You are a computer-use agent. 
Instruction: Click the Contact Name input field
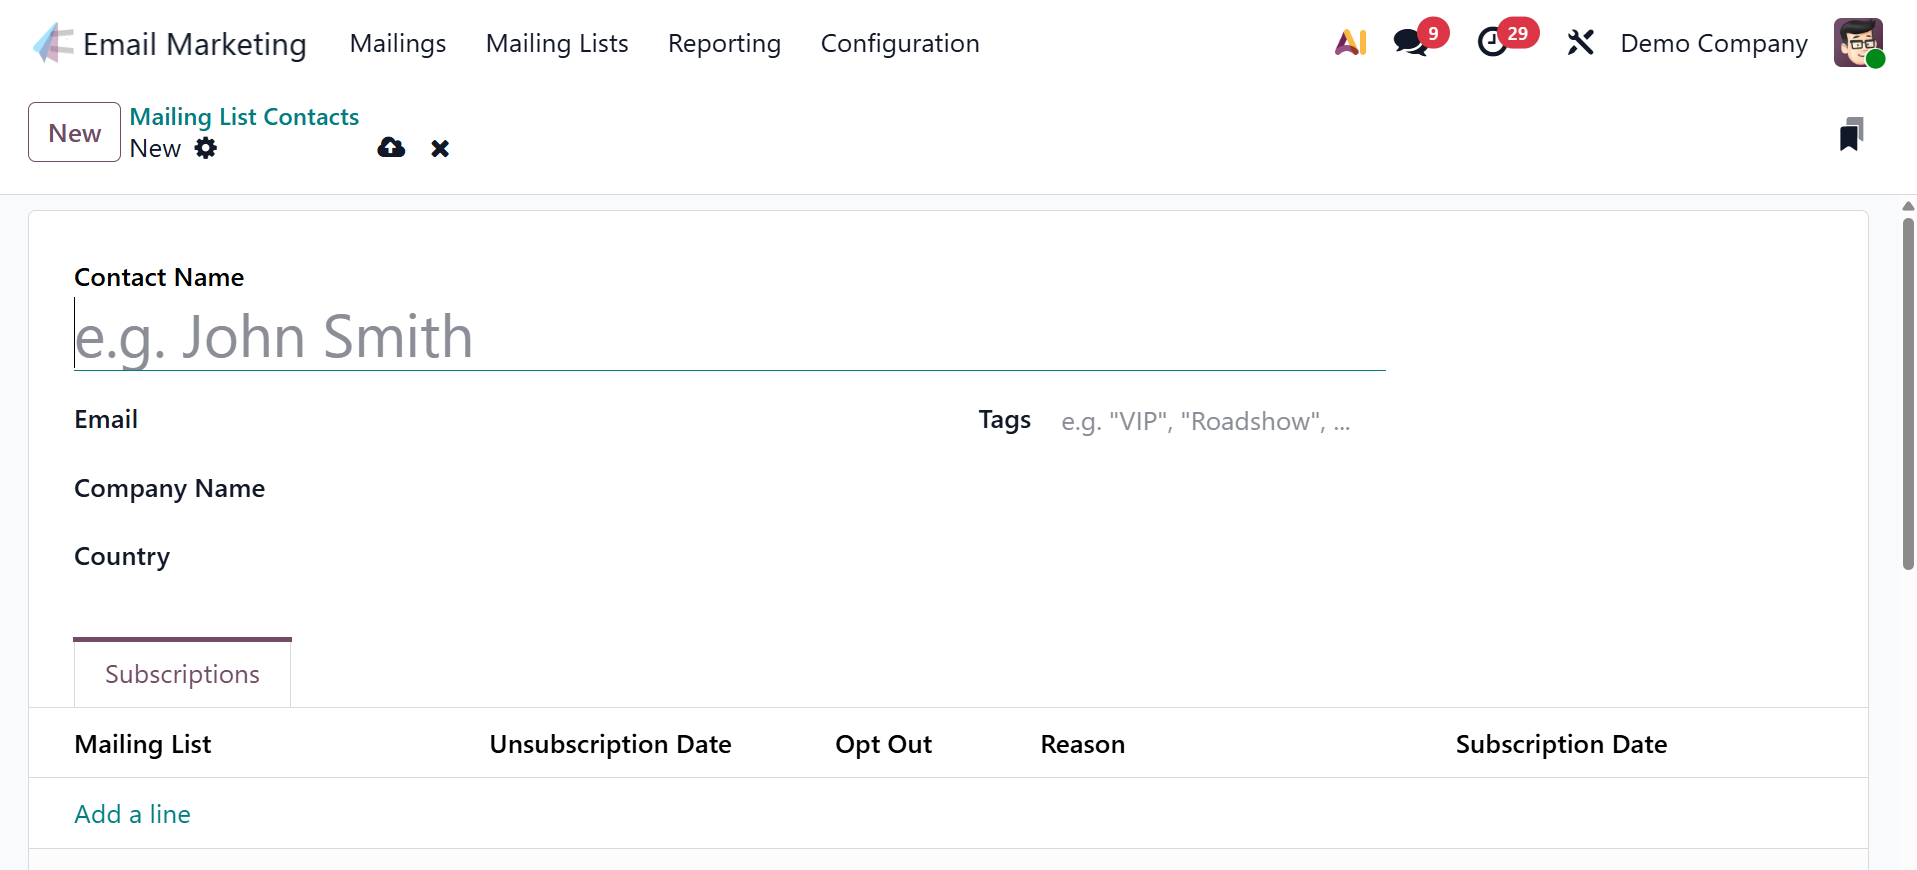729,337
